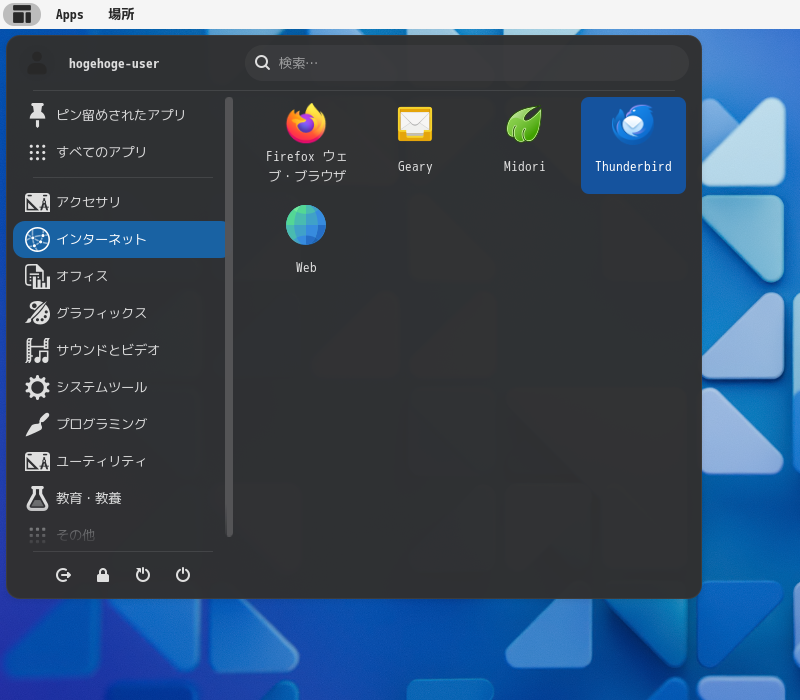Open the グラフィックス category

click(100, 313)
